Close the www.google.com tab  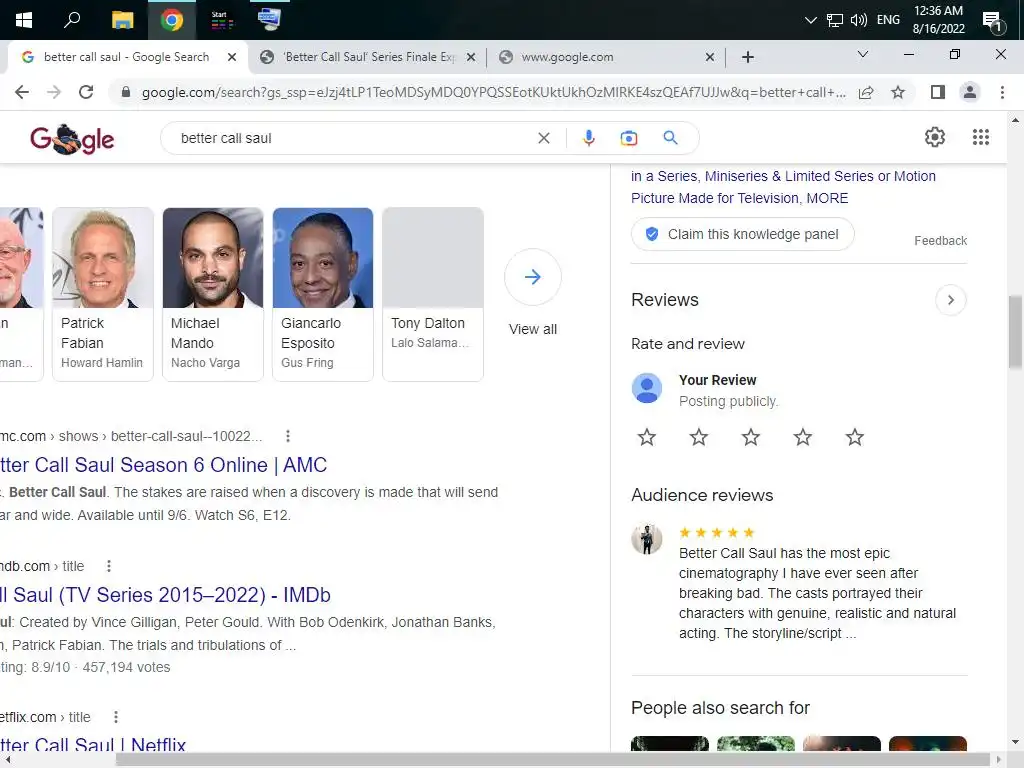pyautogui.click(x=710, y=57)
